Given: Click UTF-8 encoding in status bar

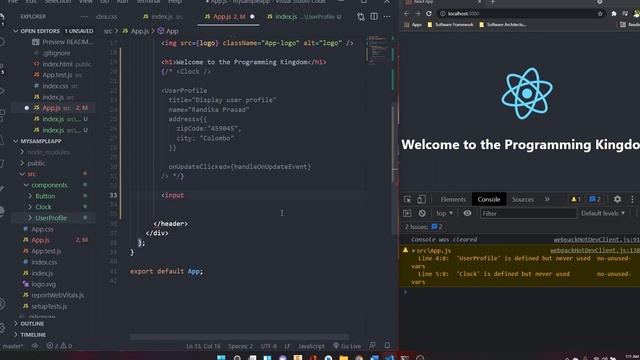Looking at the screenshot, I should point(268,346).
